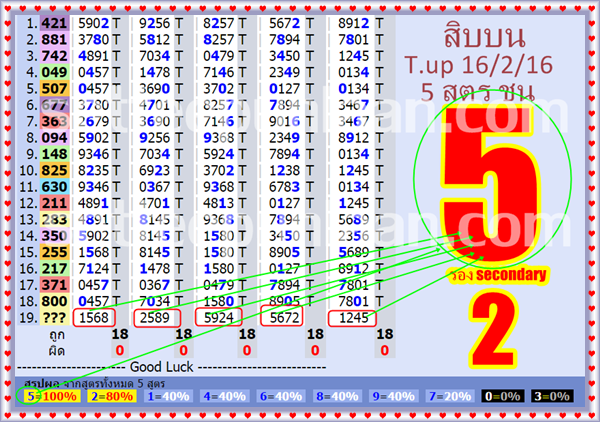
Task: Click the 5=100% summary badge
Action: [52, 396]
